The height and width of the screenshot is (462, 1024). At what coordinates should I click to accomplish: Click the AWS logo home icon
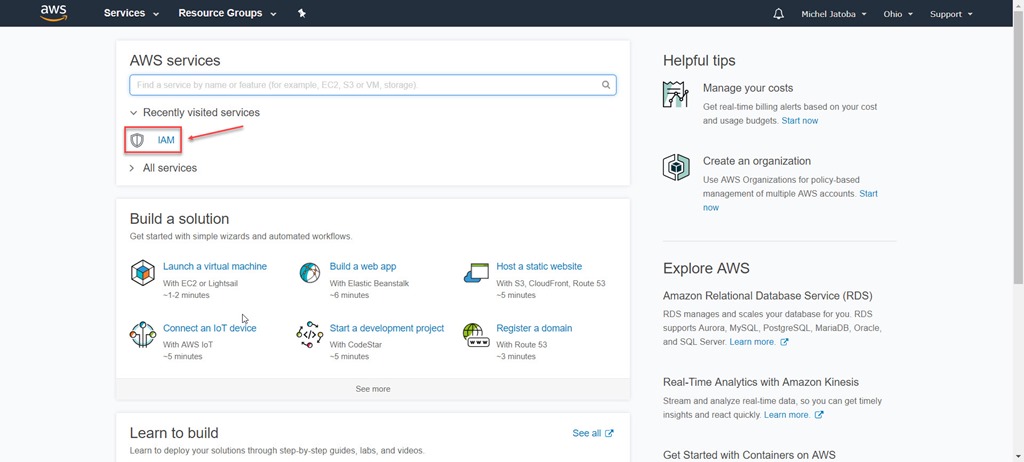pyautogui.click(x=54, y=13)
